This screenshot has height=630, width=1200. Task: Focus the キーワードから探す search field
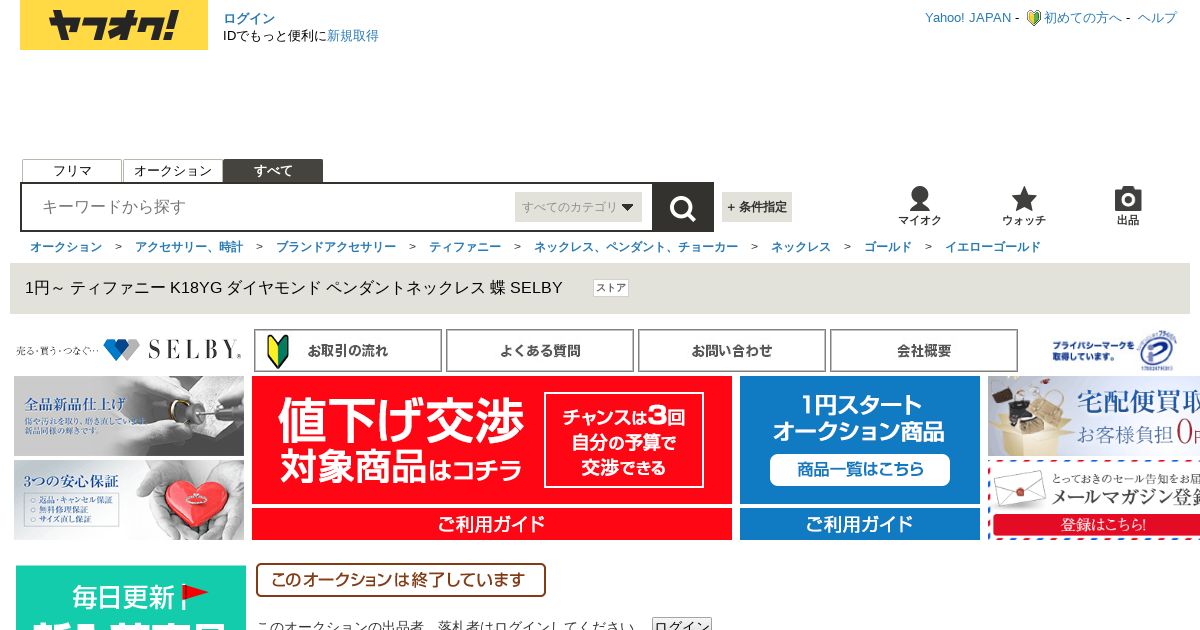pyautogui.click(x=270, y=207)
